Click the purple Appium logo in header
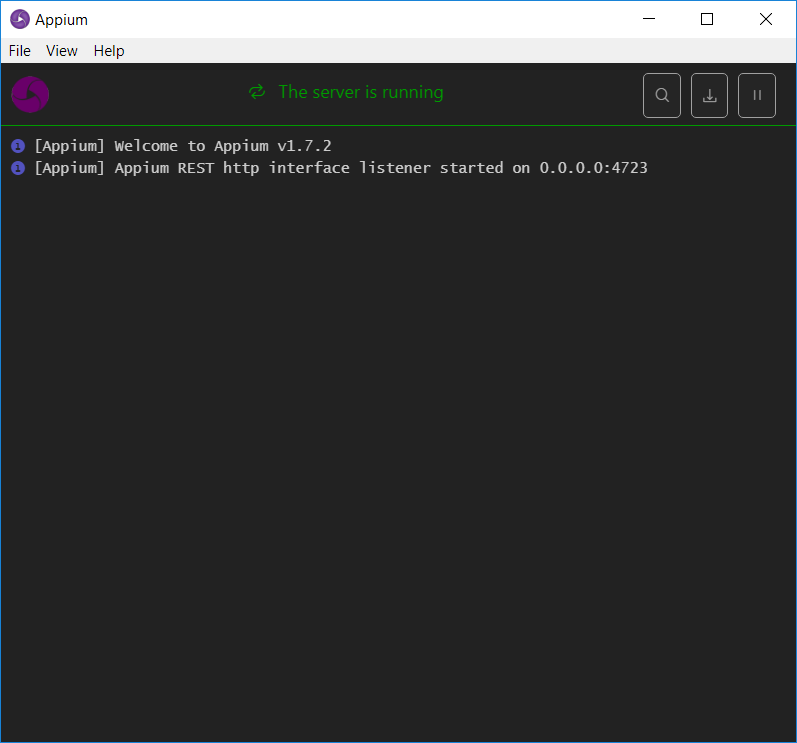Viewport: 797px width, 743px height. point(30,95)
